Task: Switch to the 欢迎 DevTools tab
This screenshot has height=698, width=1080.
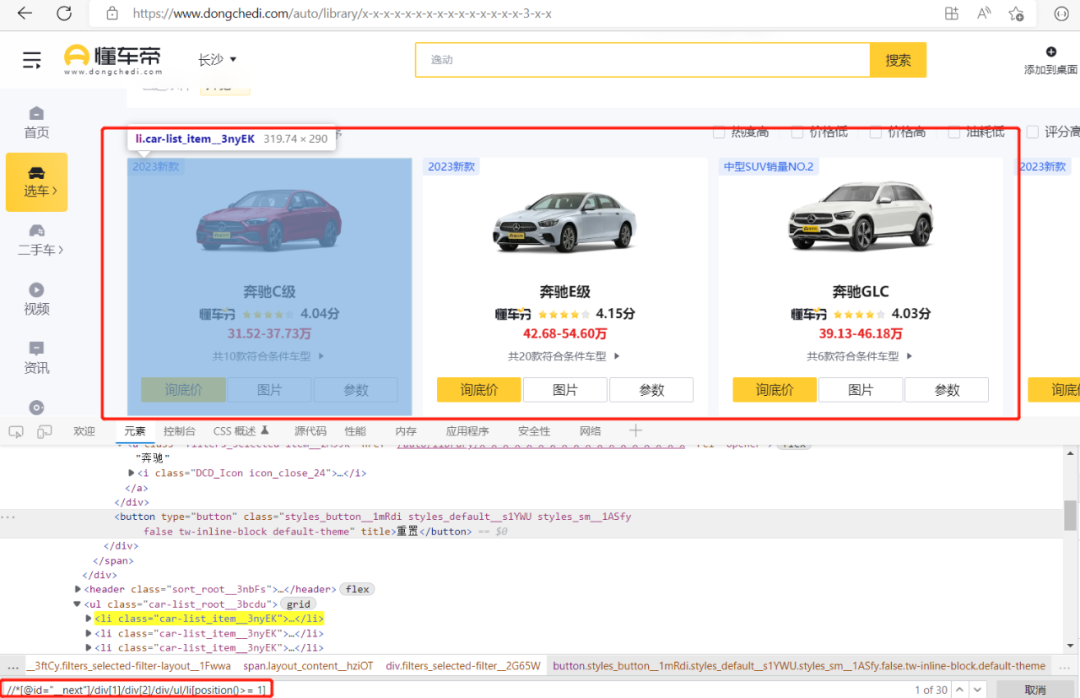Action: point(84,431)
